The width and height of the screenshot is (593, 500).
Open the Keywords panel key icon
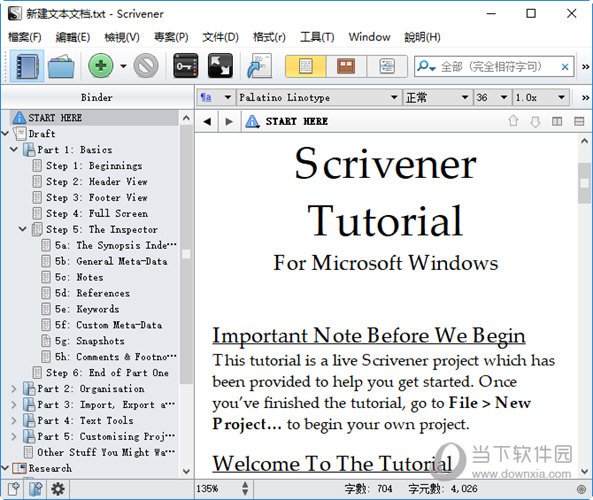pos(185,66)
